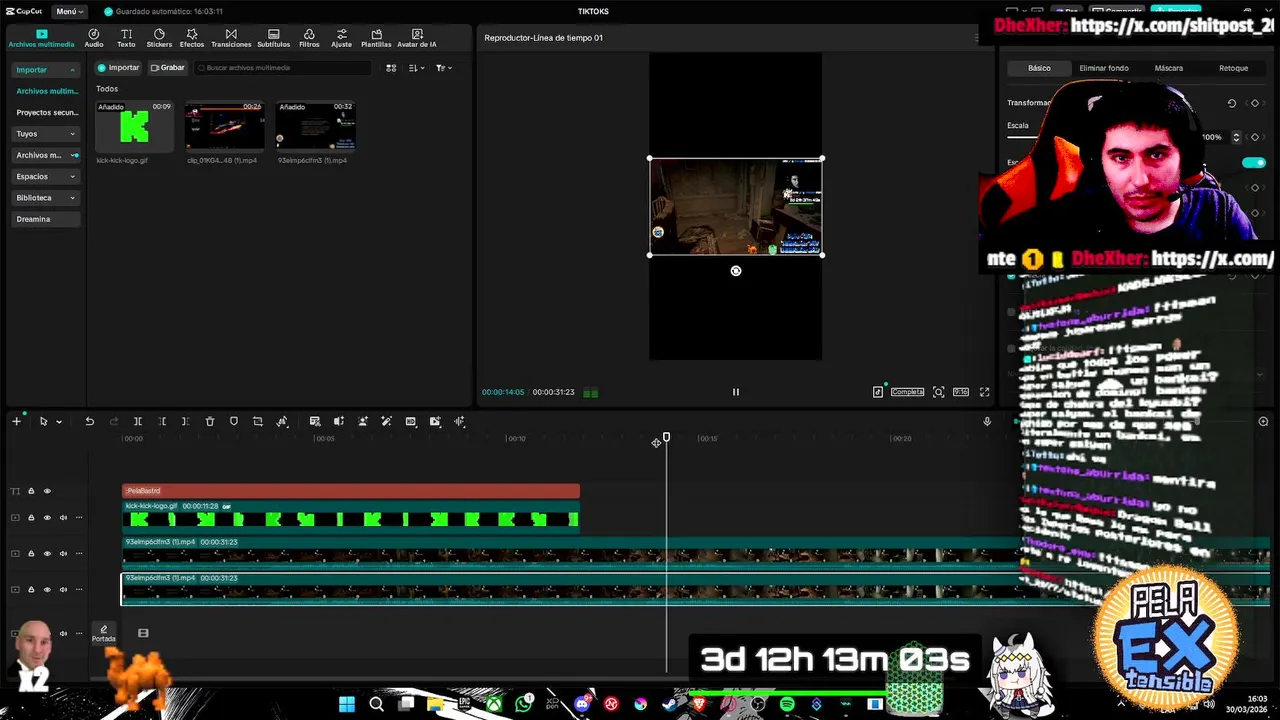Open the Plantillas tab

376,38
